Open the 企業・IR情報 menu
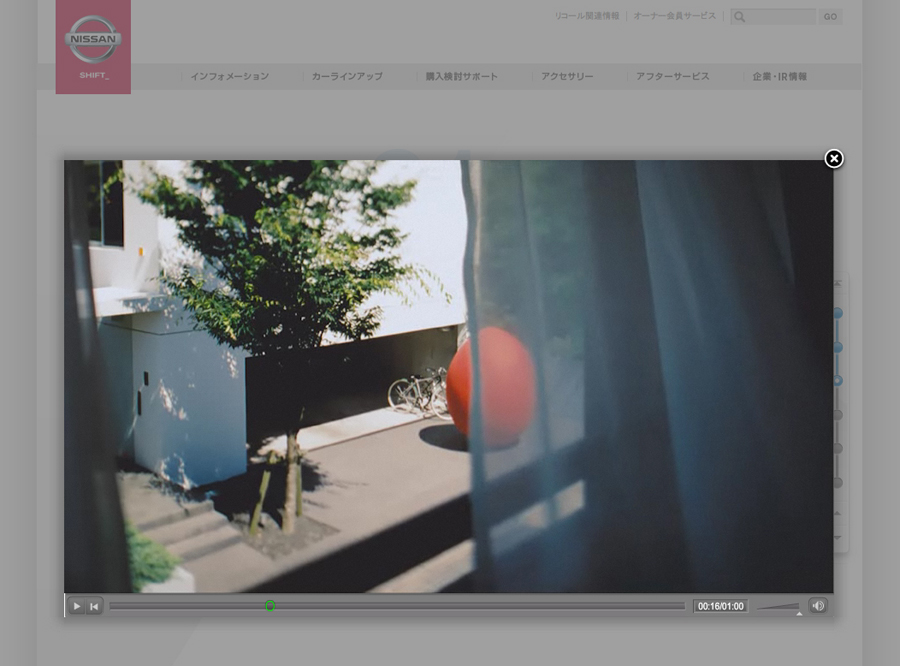The width and height of the screenshot is (900, 666). (780, 77)
